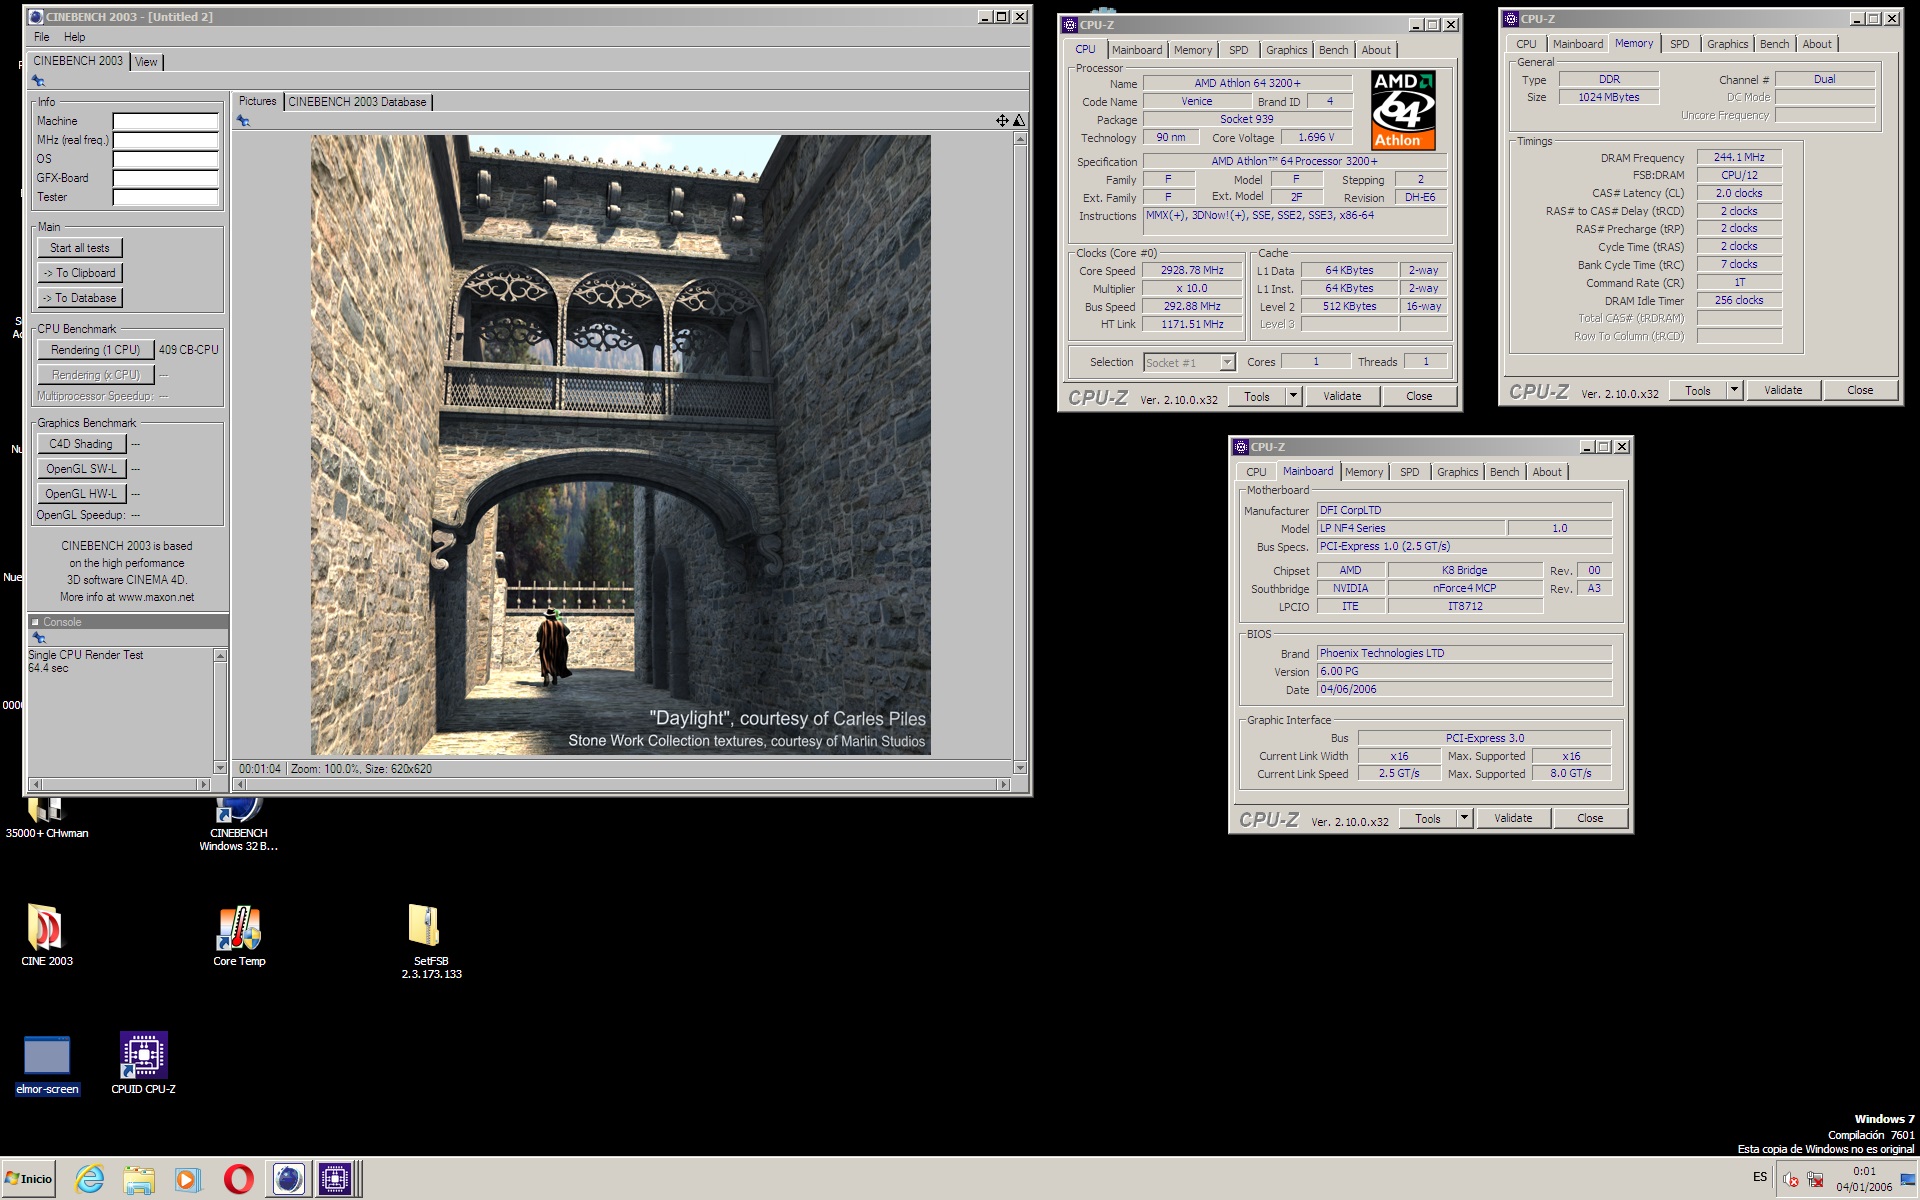Open Tools dropdown arrow in CPU tab window

pos(1293,396)
